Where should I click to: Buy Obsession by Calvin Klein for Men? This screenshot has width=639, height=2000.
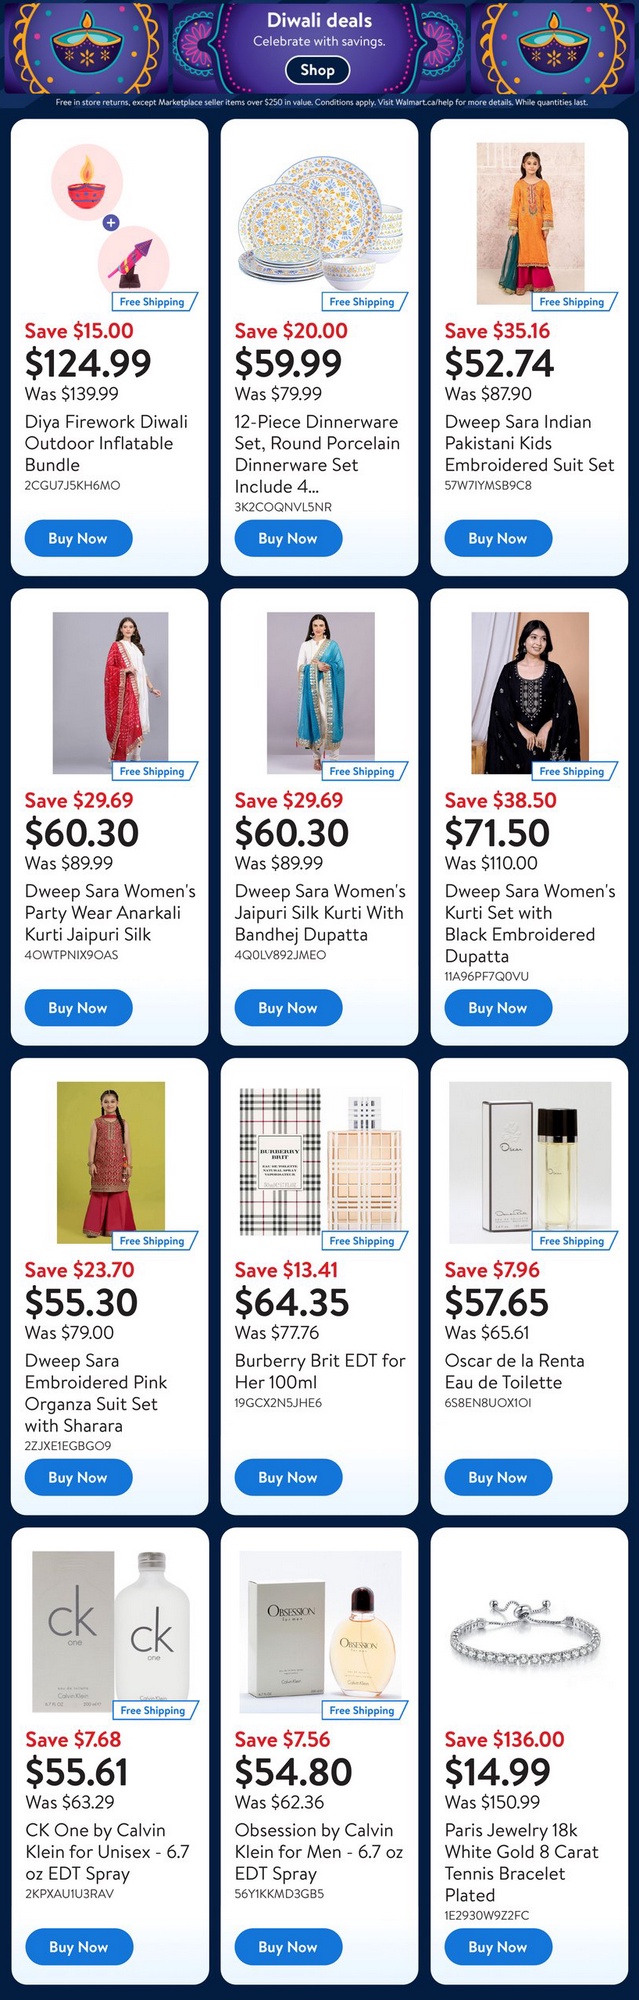pyautogui.click(x=288, y=1947)
